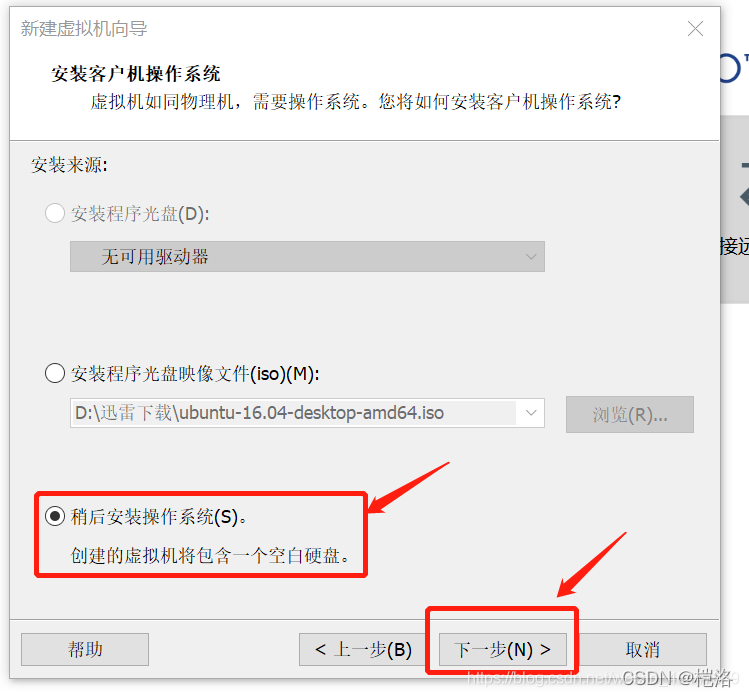Click the dark diamond icon at right edge

(x=744, y=196)
